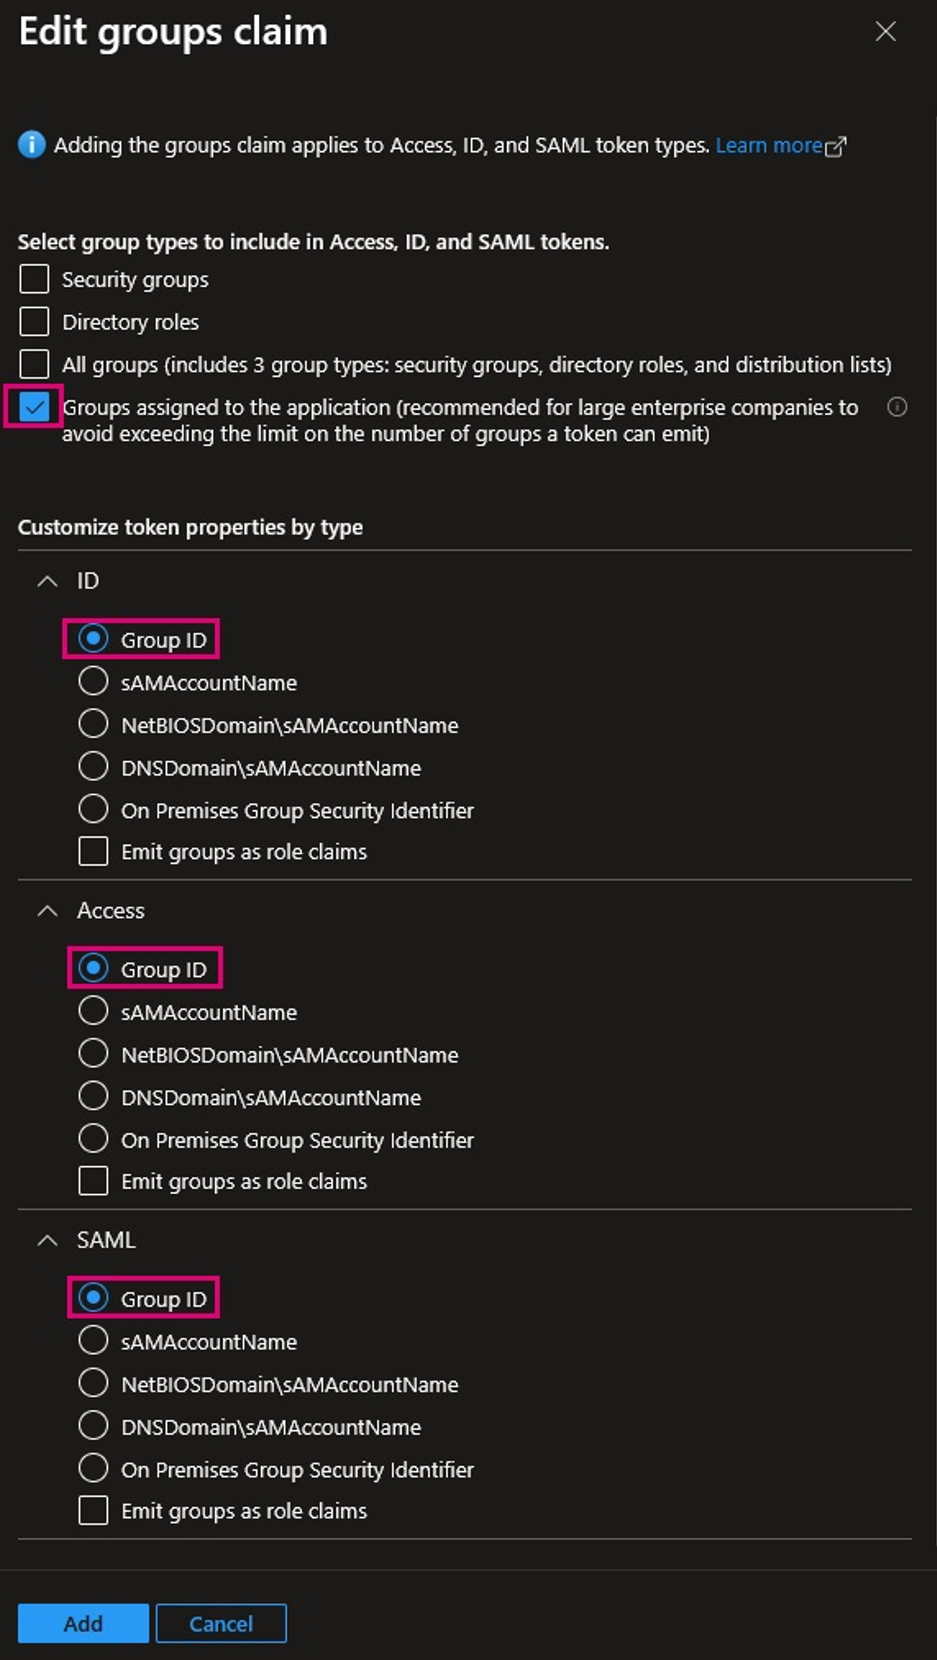Check the Directory roles option
The image size is (937, 1660).
(35, 322)
